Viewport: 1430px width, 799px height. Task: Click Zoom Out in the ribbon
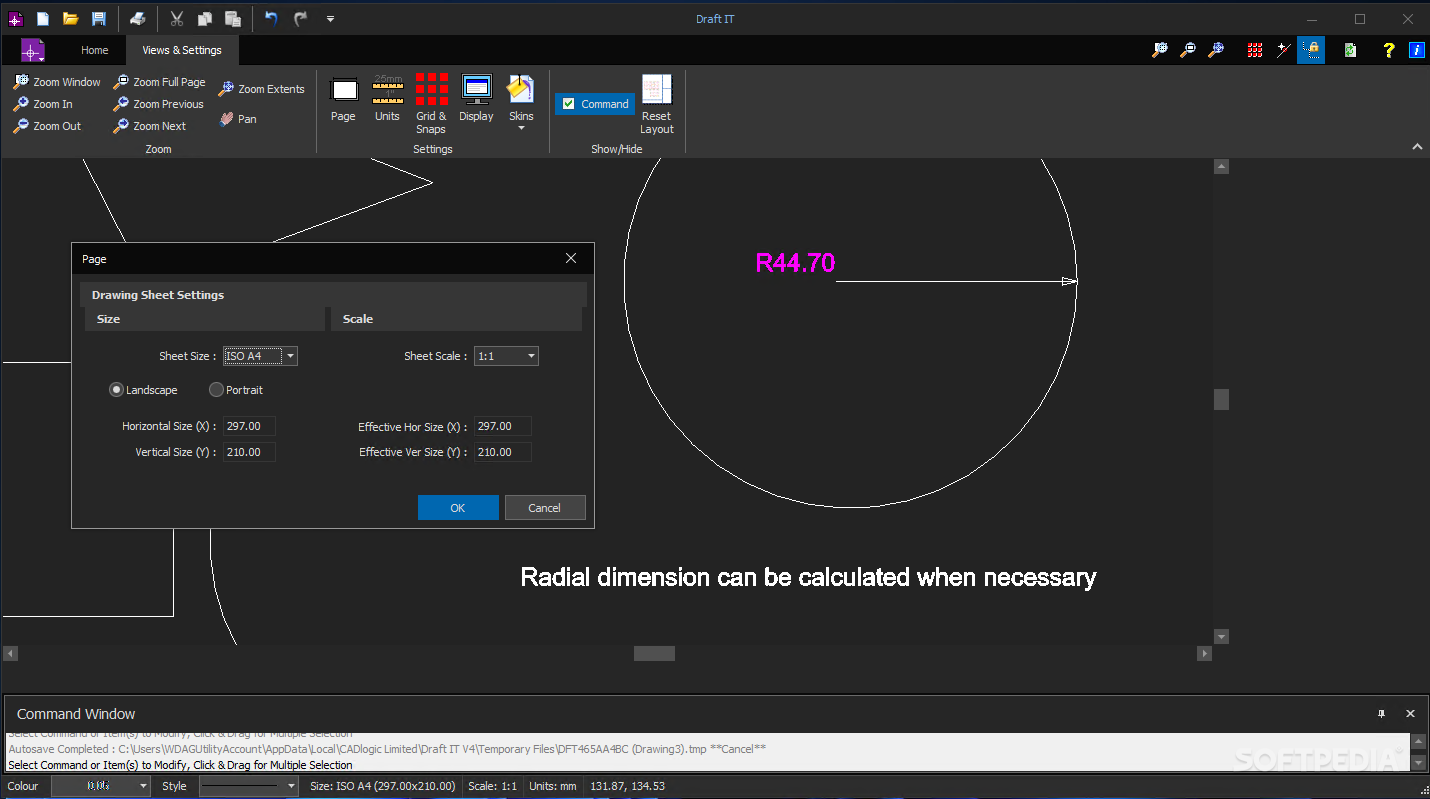tap(47, 126)
